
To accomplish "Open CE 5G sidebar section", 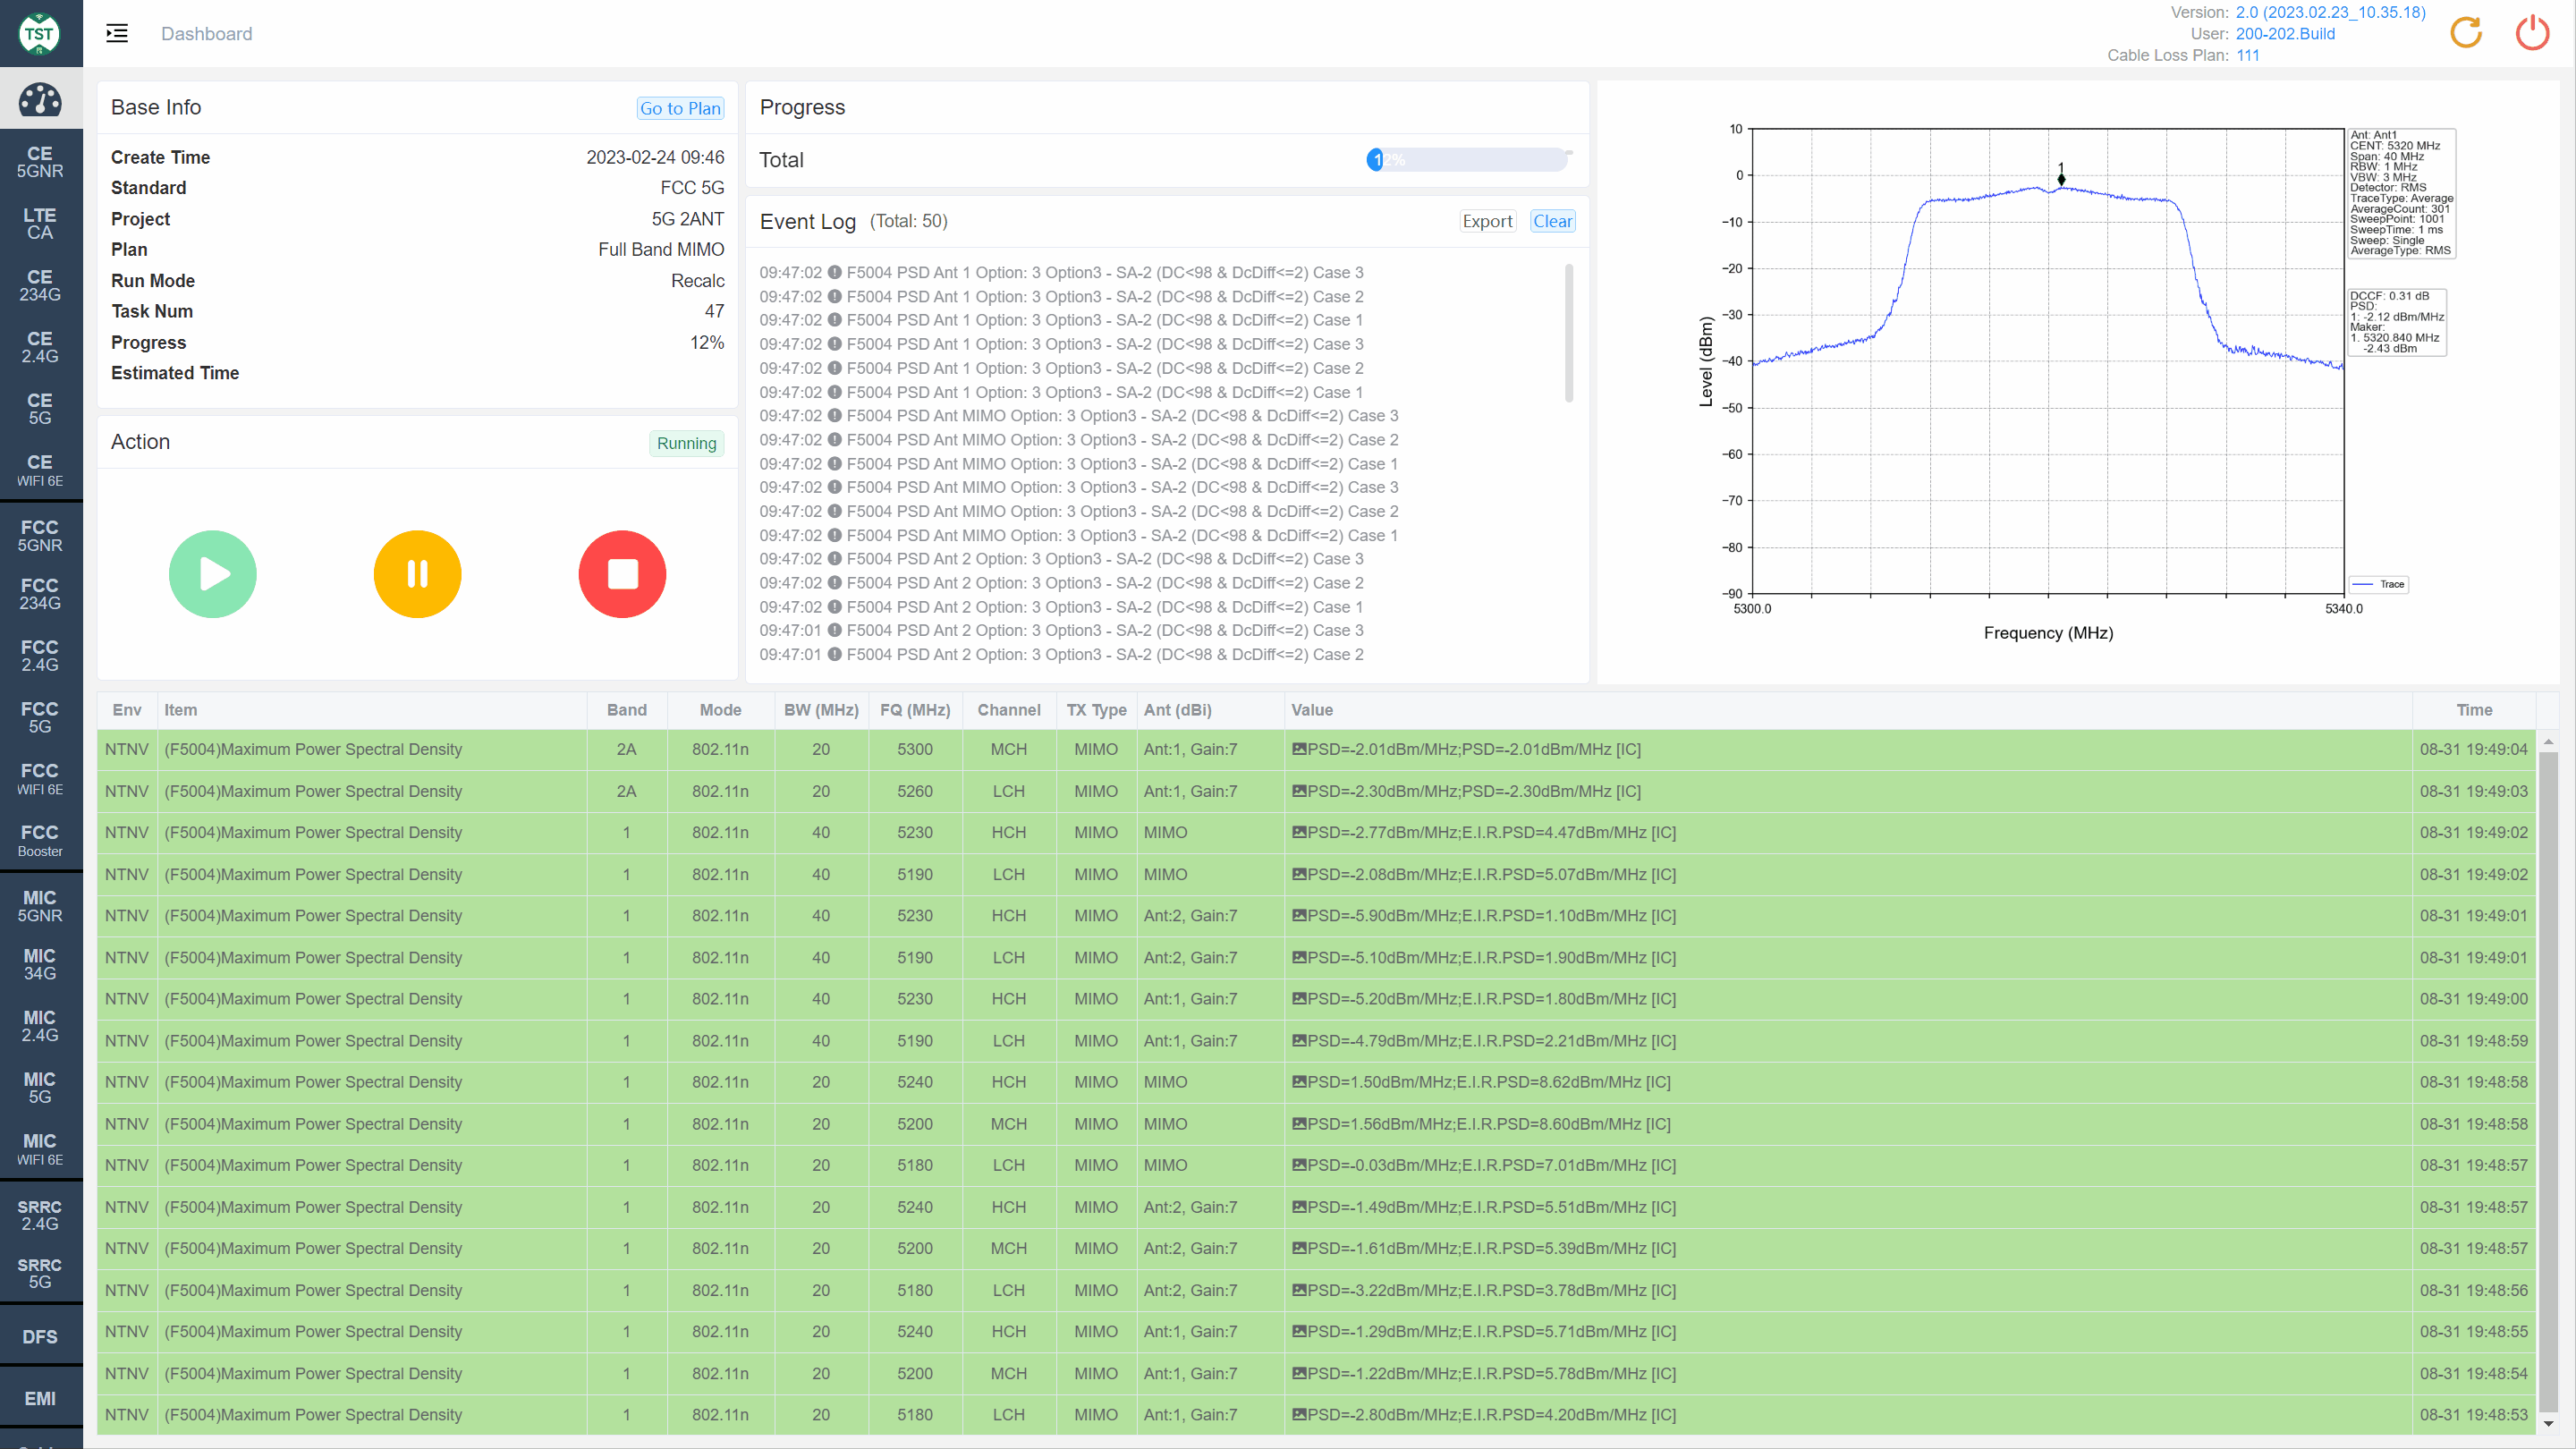I will click(x=40, y=408).
